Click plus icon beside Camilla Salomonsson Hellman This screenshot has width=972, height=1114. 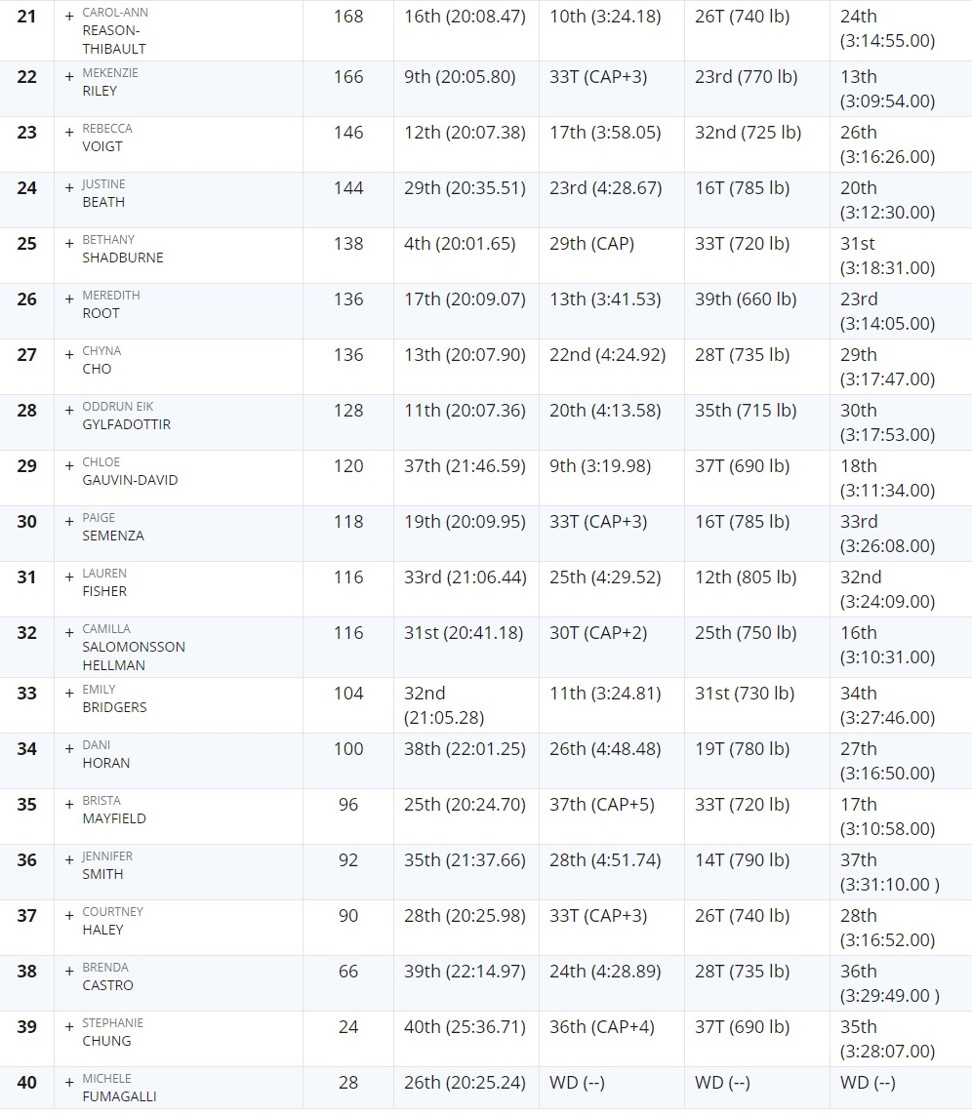(x=69, y=632)
